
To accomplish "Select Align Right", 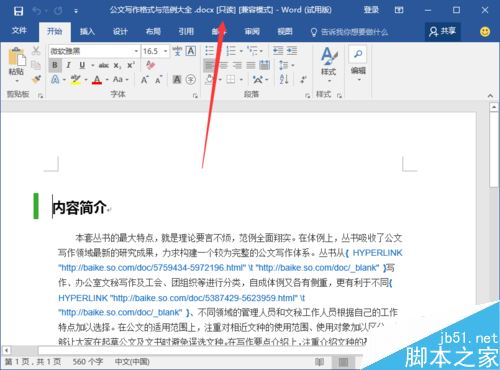I will click(237, 65).
